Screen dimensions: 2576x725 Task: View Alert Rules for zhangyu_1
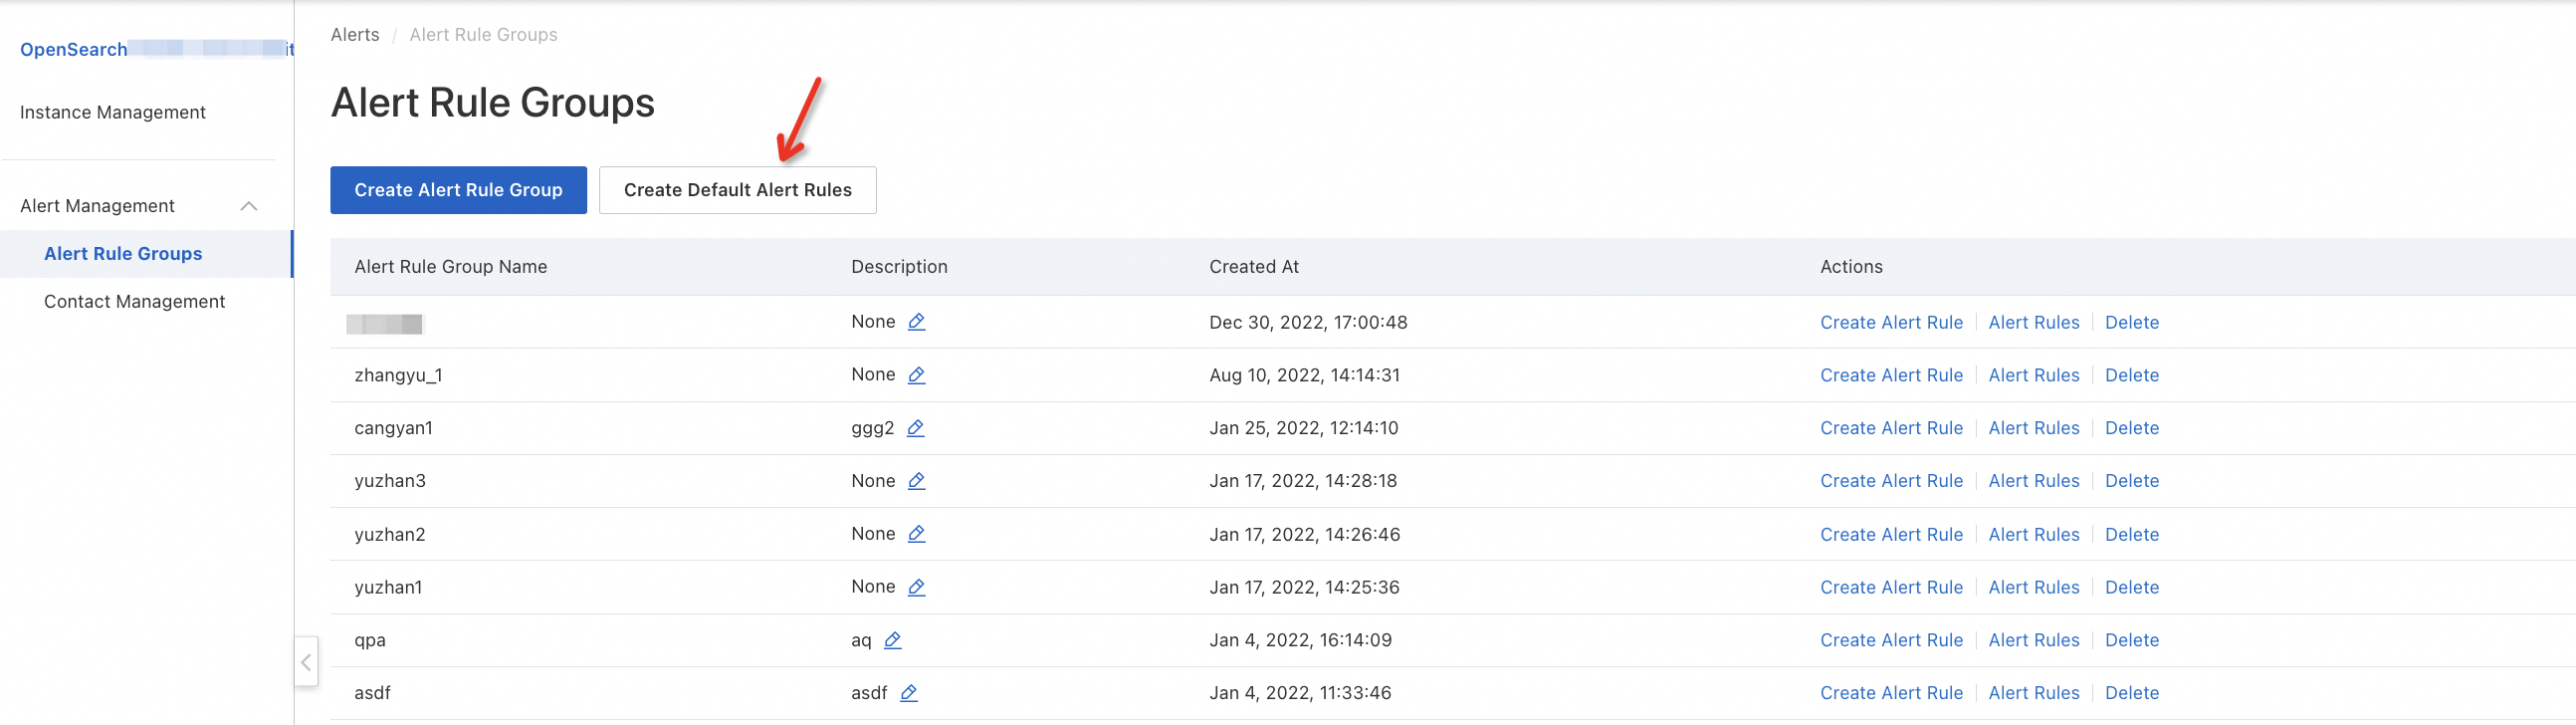(2033, 375)
